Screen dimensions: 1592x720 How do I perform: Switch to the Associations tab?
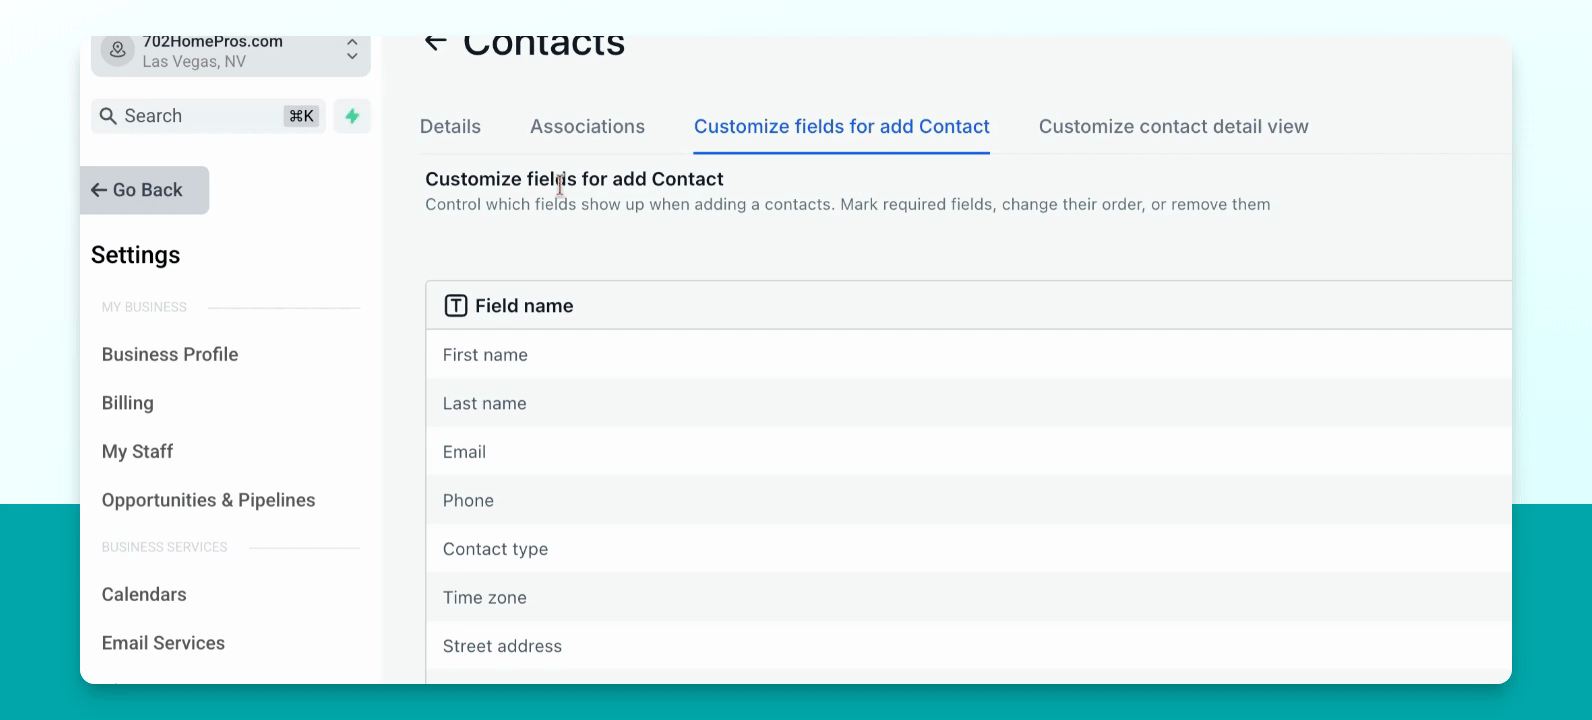[587, 127]
